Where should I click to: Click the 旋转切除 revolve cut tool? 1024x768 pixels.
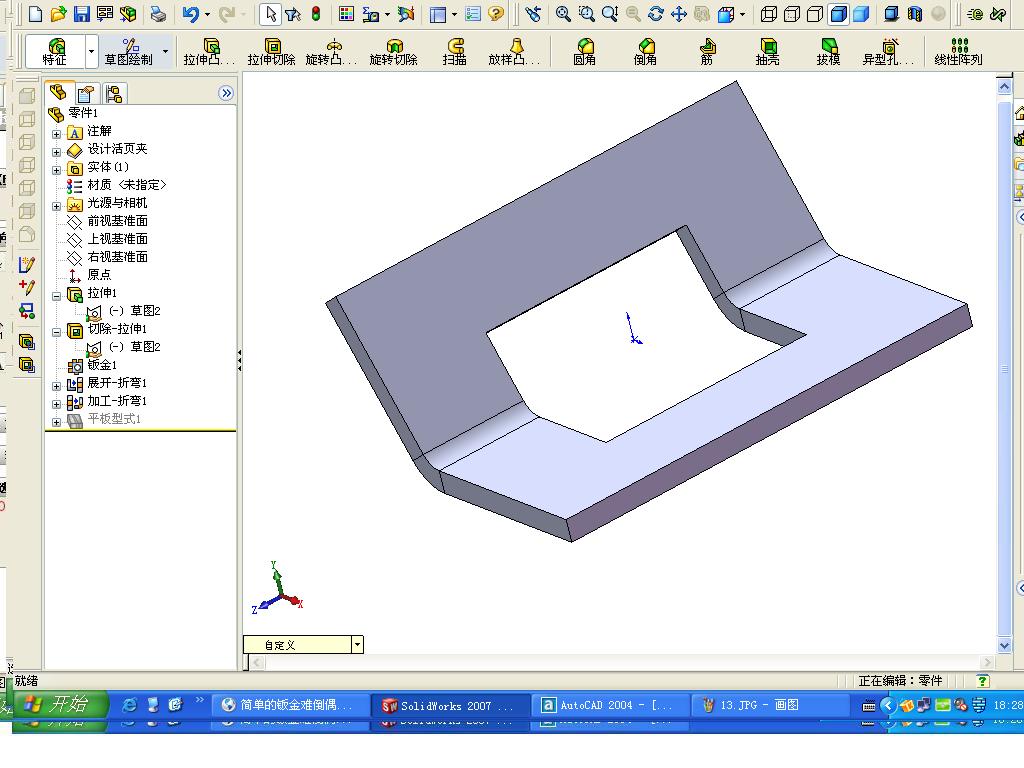tap(393, 52)
